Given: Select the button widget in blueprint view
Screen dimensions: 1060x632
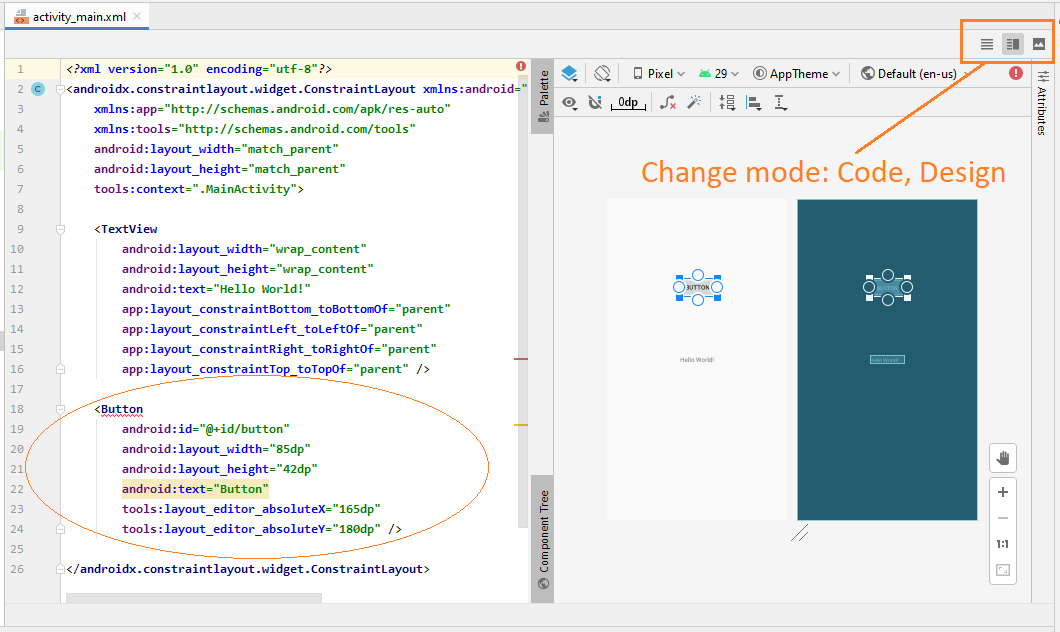Looking at the screenshot, I should coord(888,287).
